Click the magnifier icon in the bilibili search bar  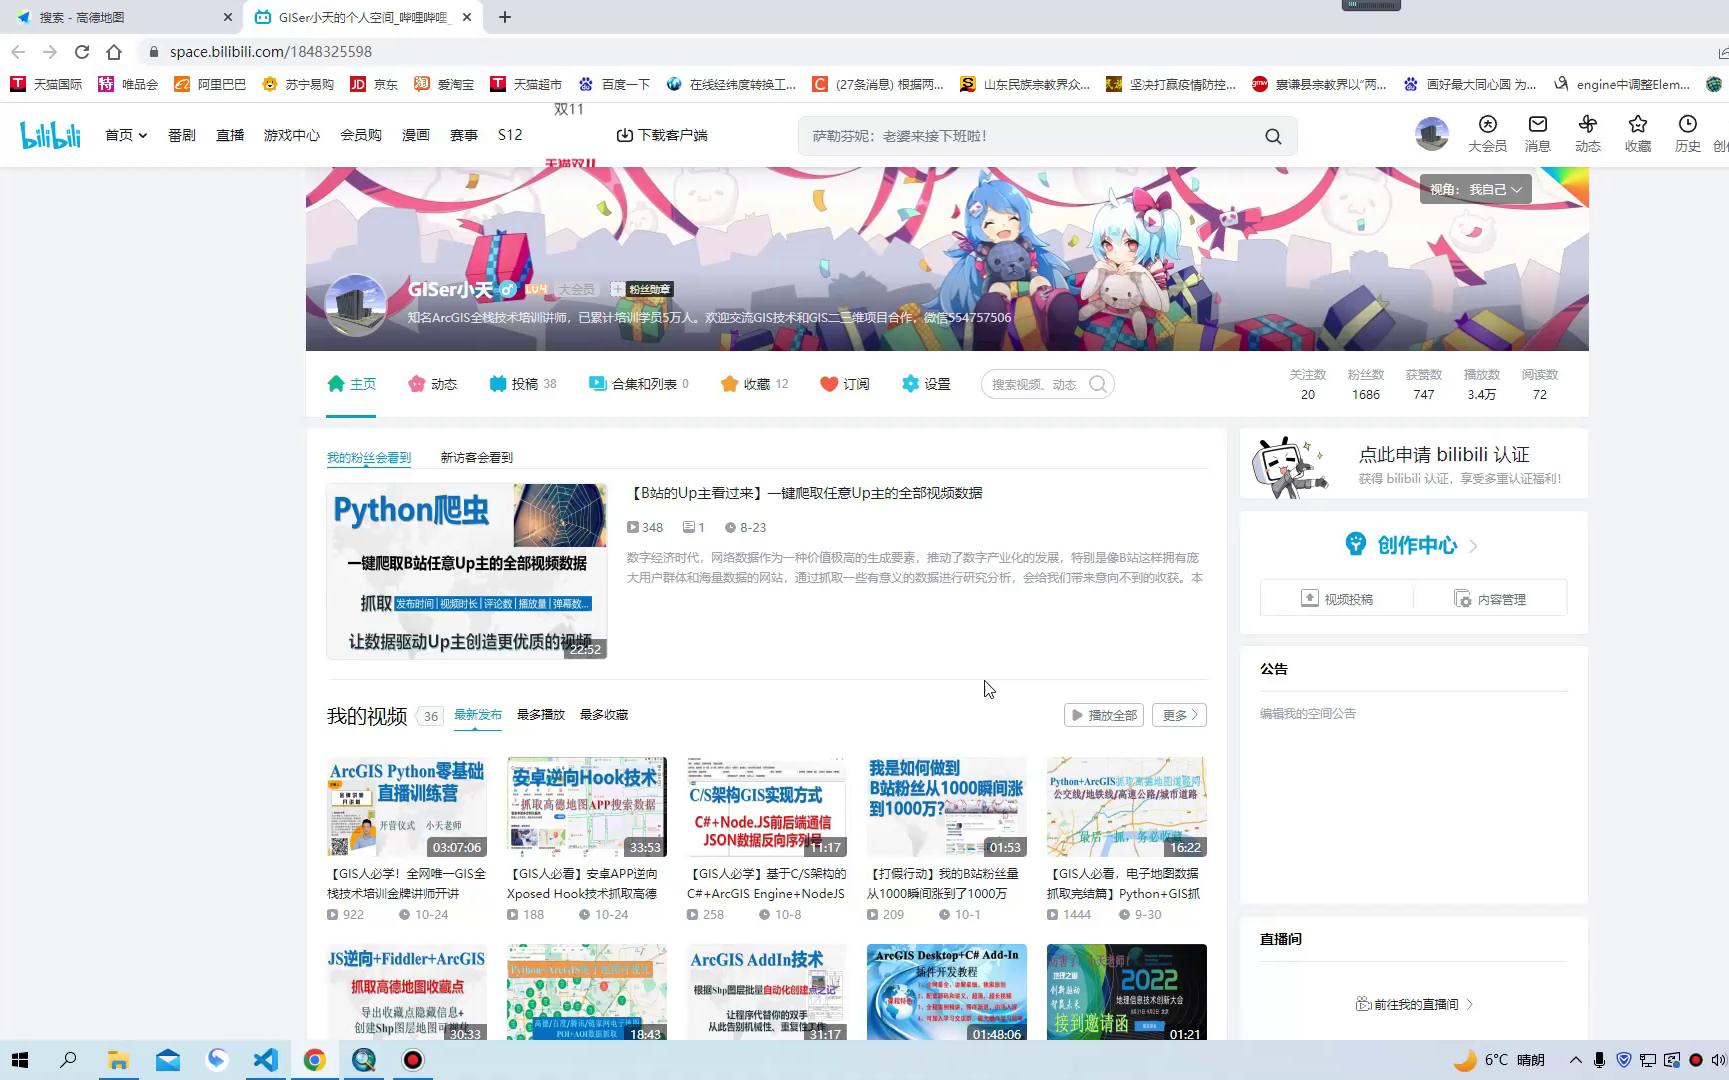(x=1272, y=135)
